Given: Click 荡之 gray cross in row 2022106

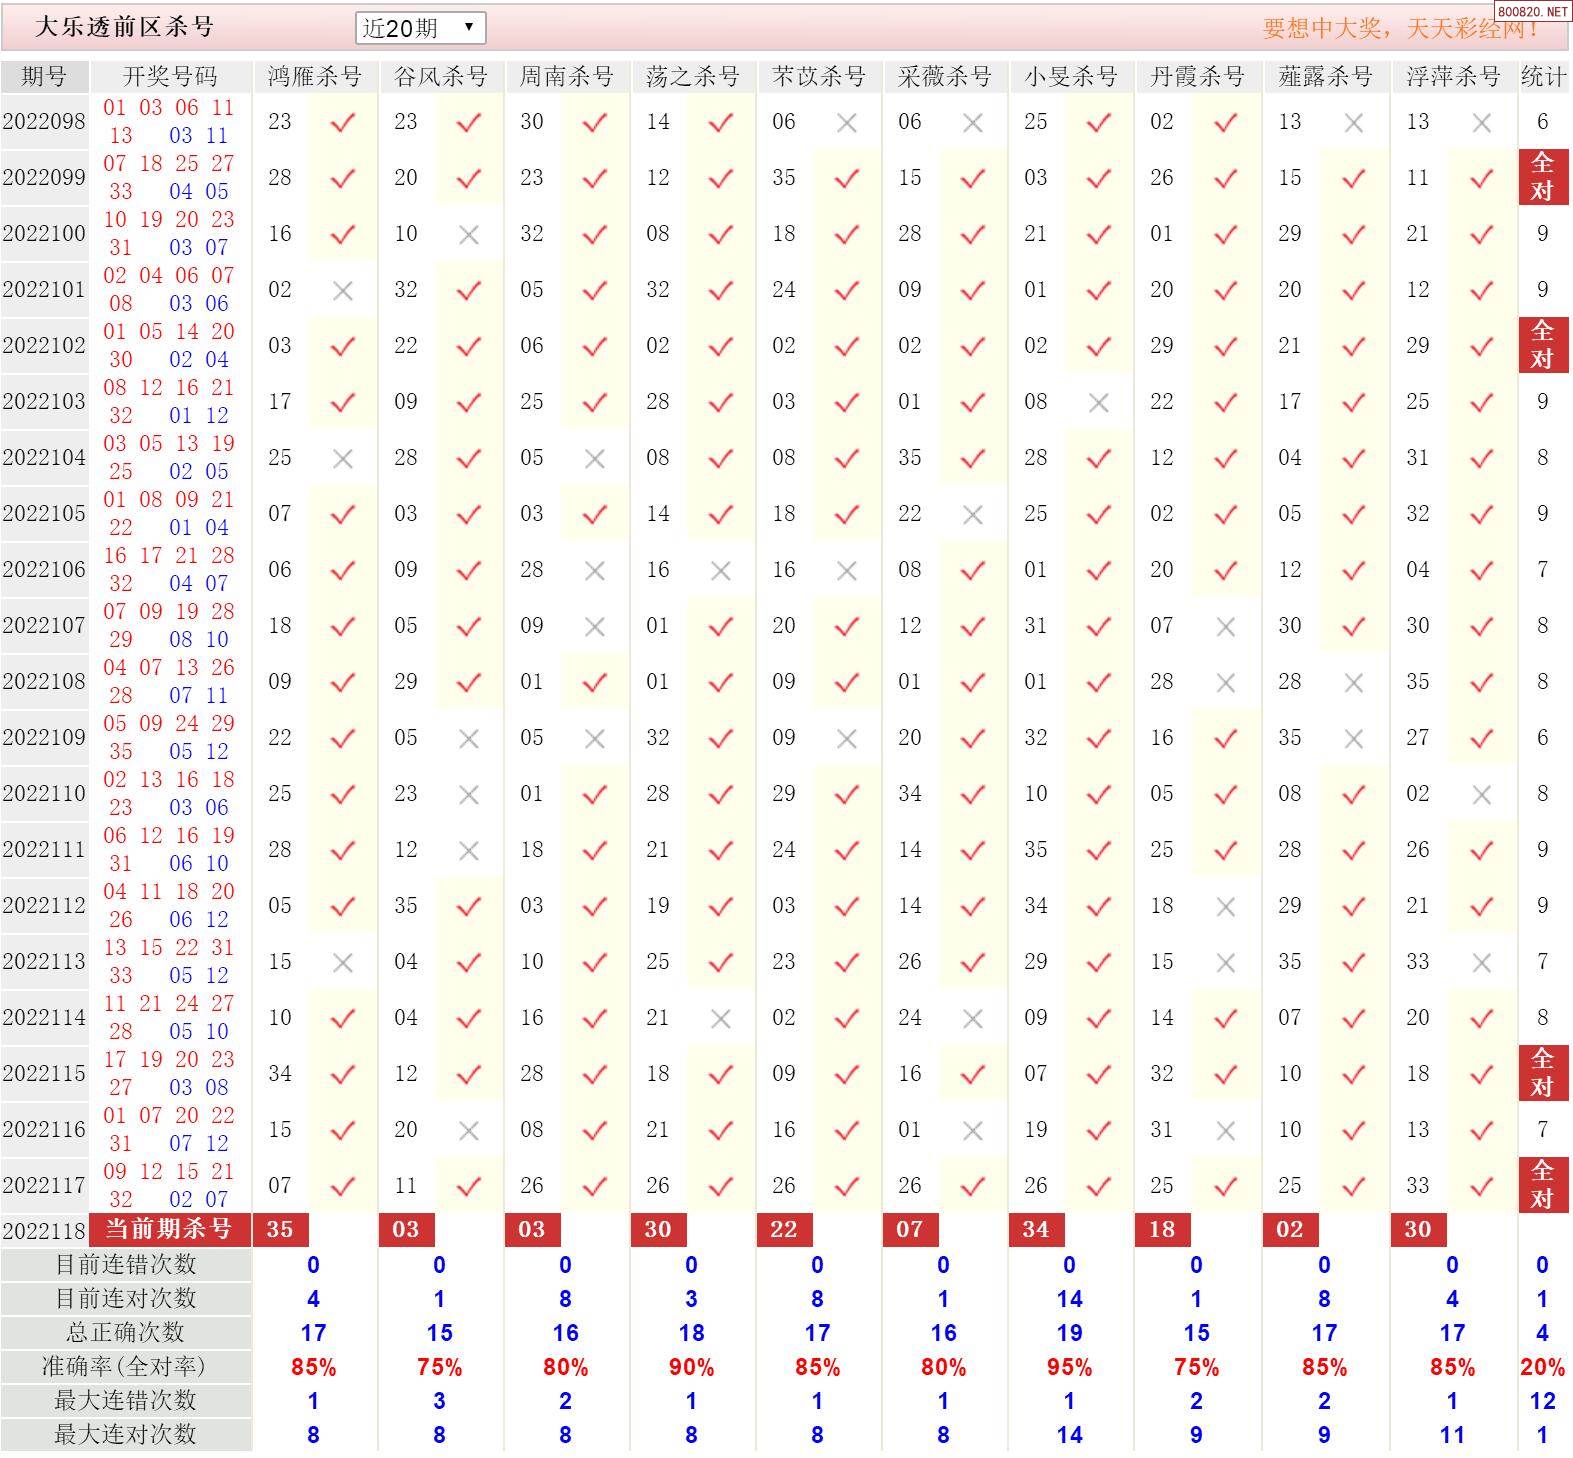Looking at the screenshot, I should [x=720, y=570].
